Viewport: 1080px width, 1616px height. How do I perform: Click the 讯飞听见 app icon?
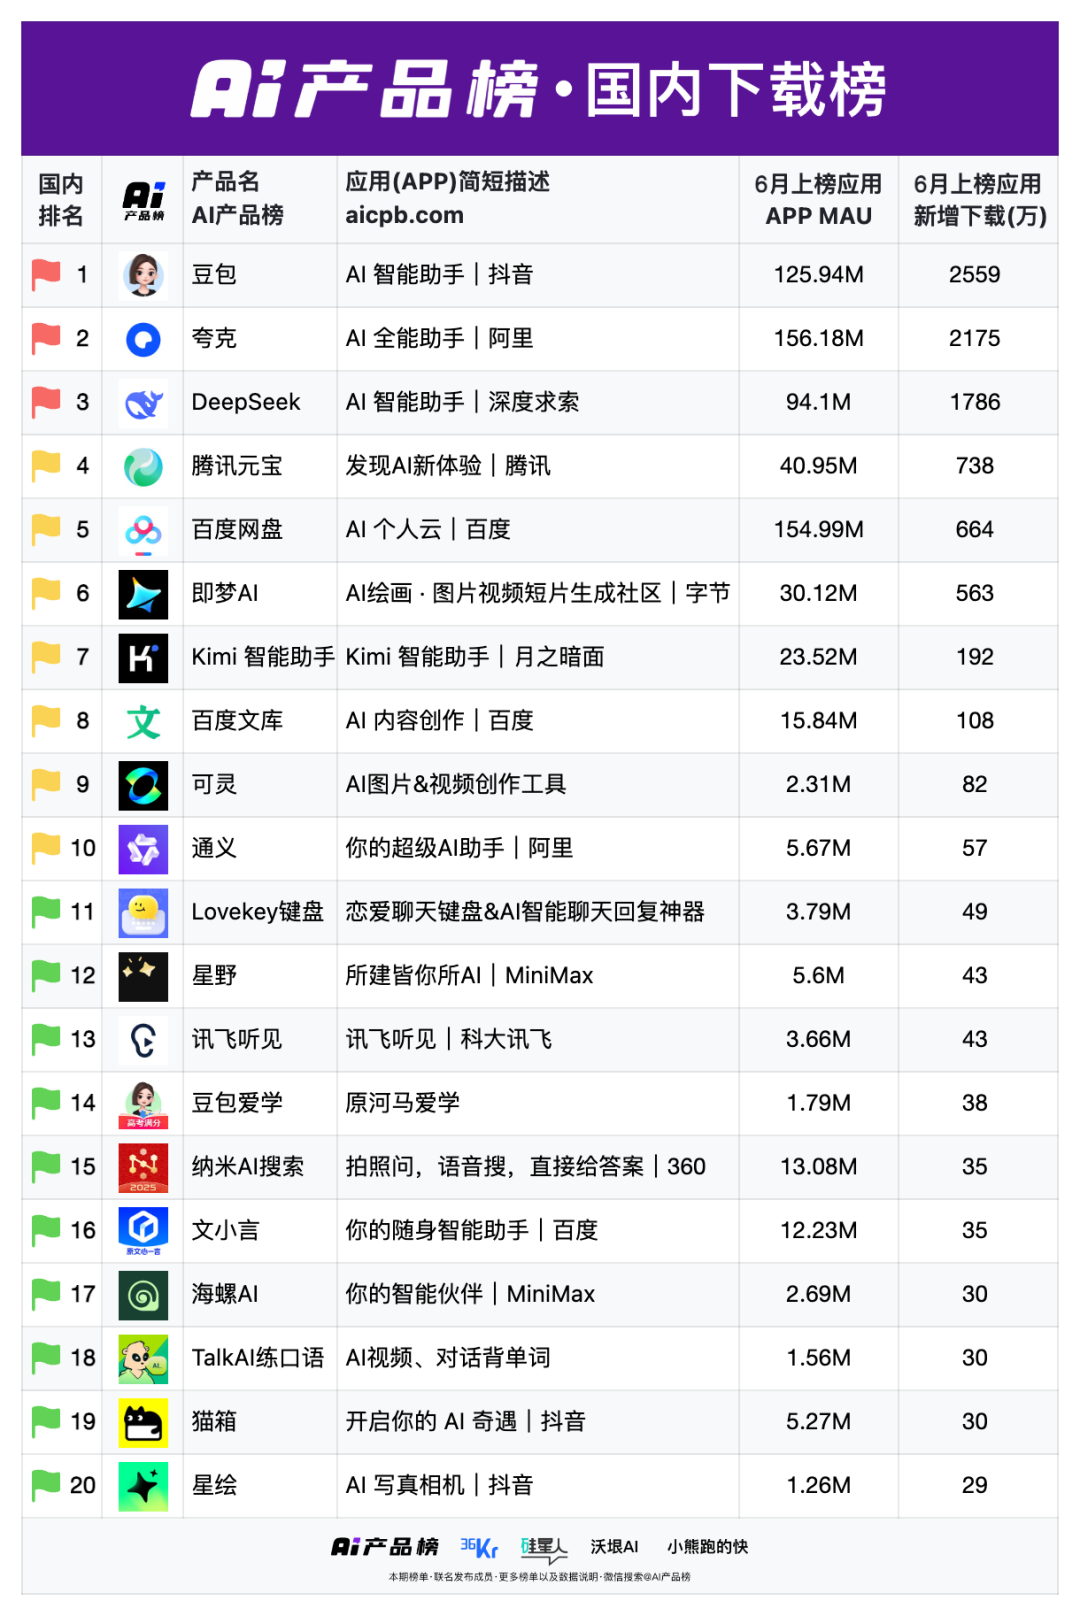point(143,1040)
